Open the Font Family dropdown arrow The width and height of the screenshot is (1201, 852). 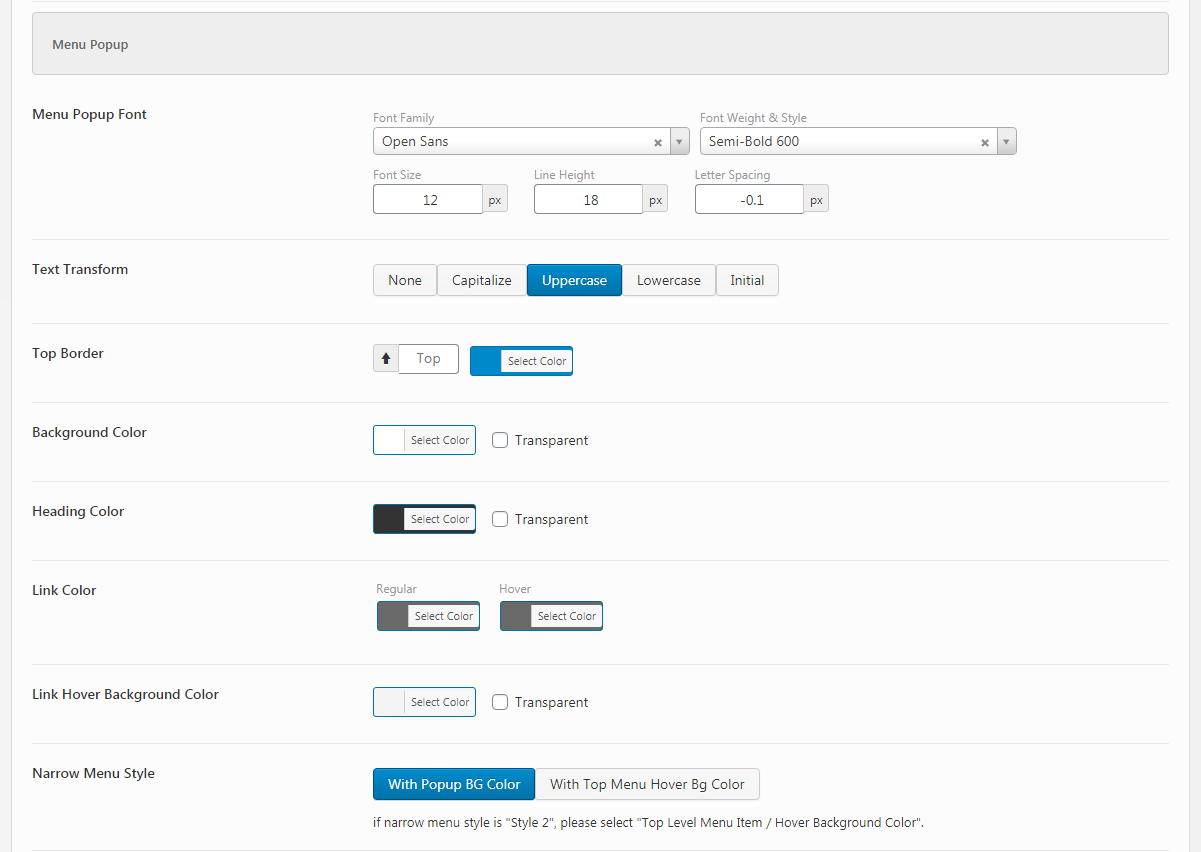point(680,141)
